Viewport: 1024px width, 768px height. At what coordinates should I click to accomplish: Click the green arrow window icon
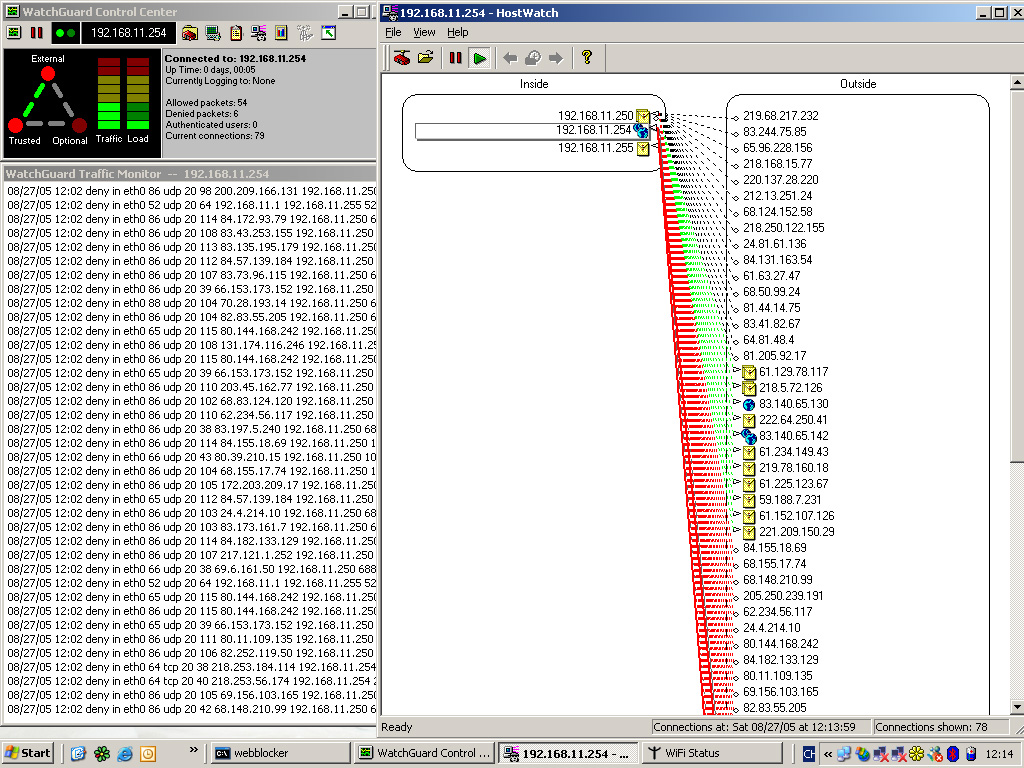click(x=328, y=33)
